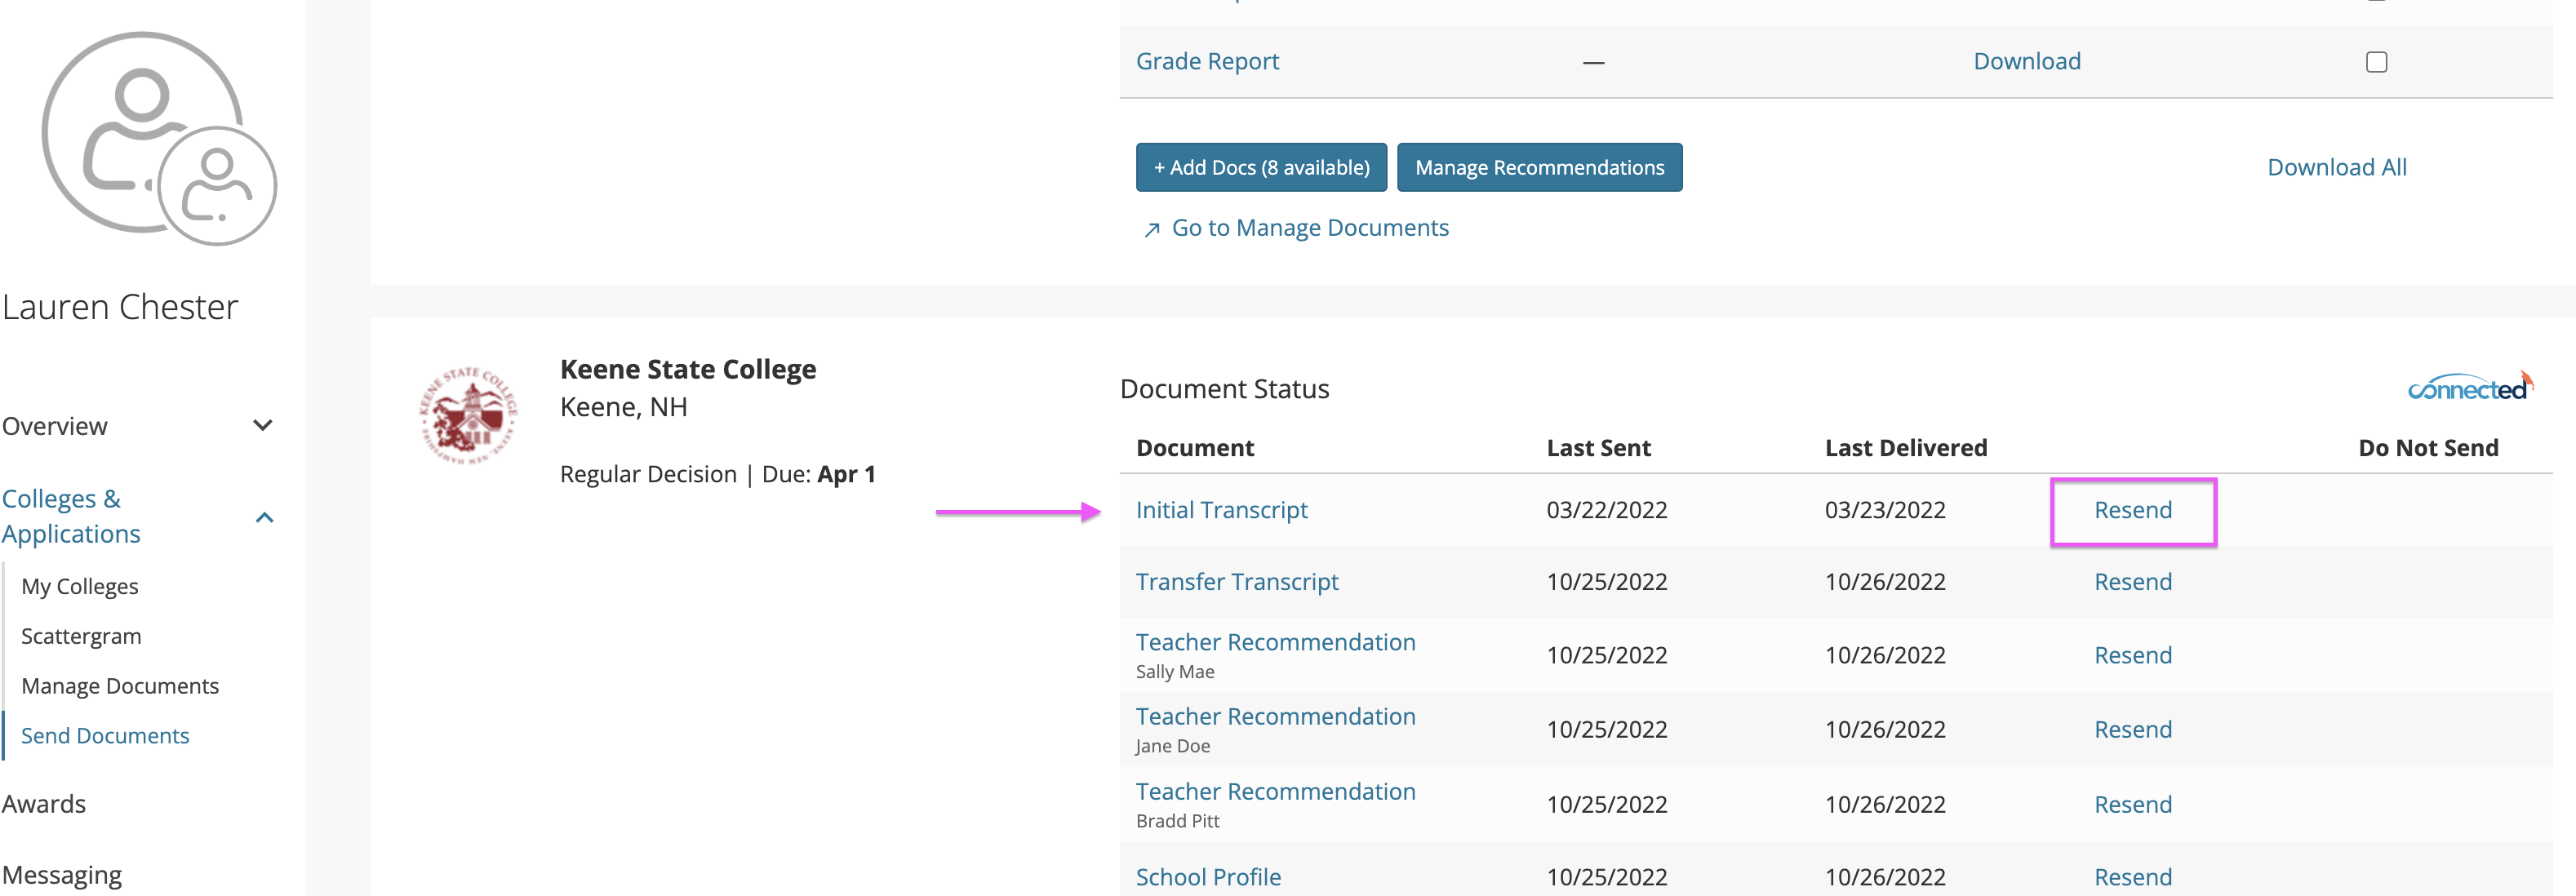
Task: Open the Initial Transcript link
Action: pos(1221,510)
